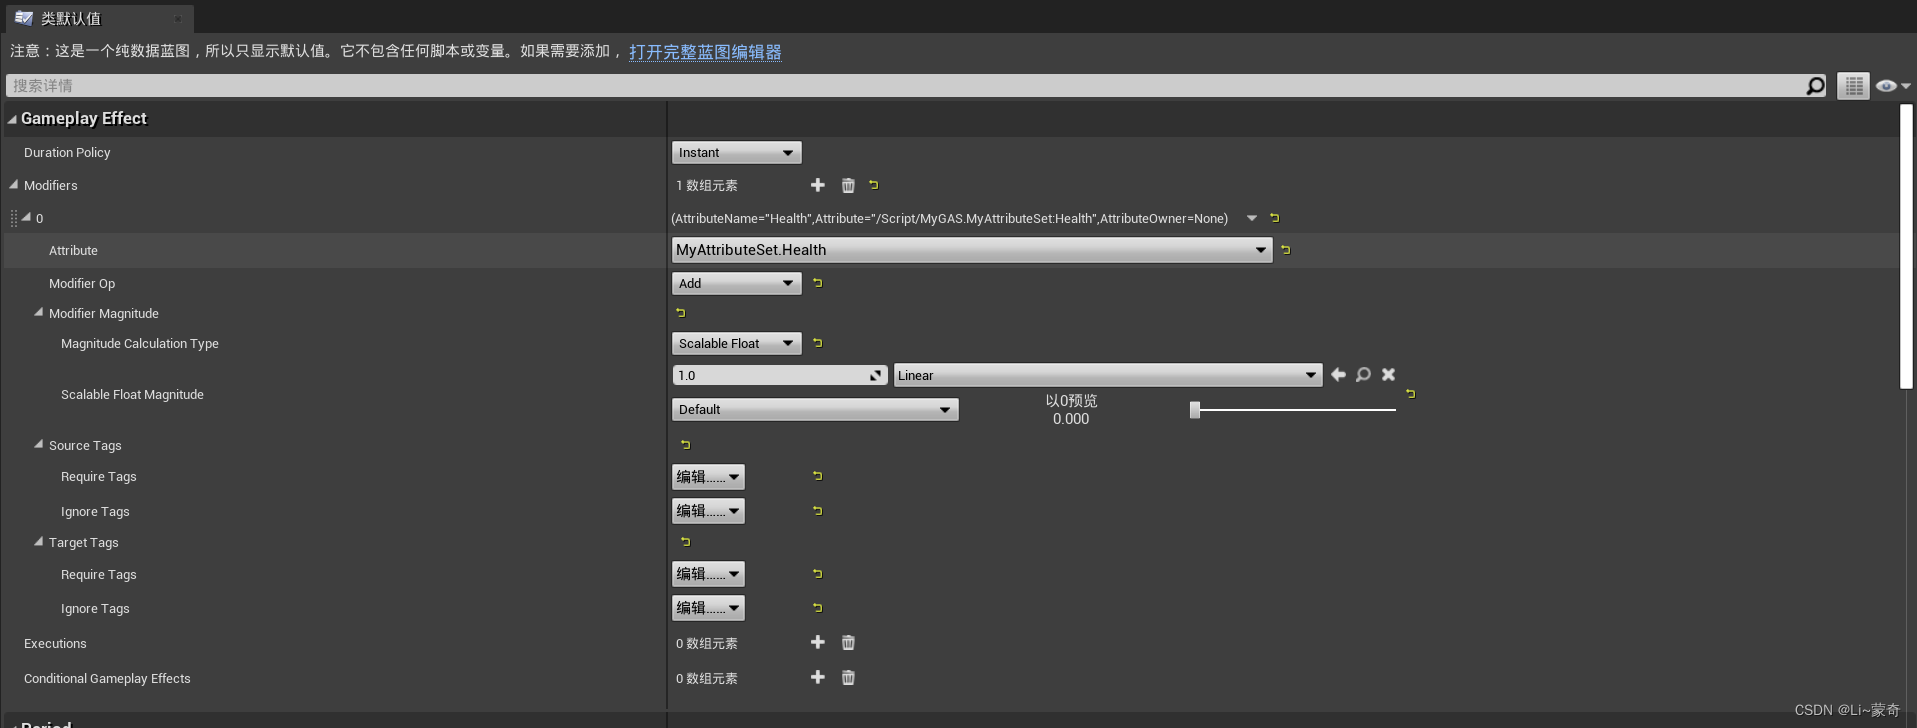Viewport: 1917px width, 728px height.
Task: Reset Modifier index 0 to default
Action: coord(1274,218)
